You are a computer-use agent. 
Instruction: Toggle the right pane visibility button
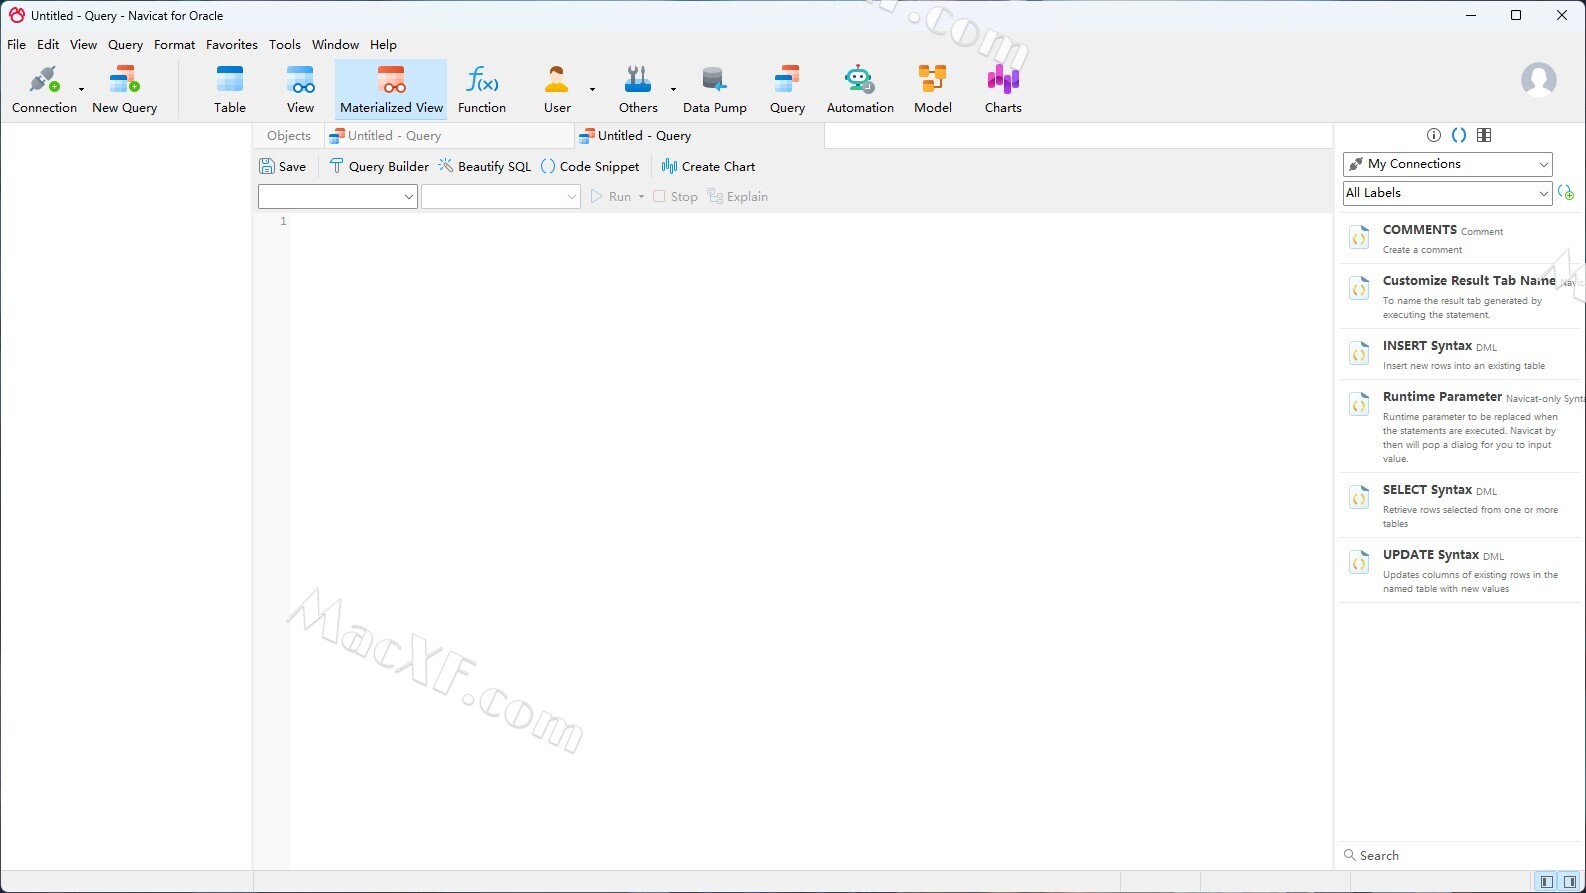[x=1570, y=882]
